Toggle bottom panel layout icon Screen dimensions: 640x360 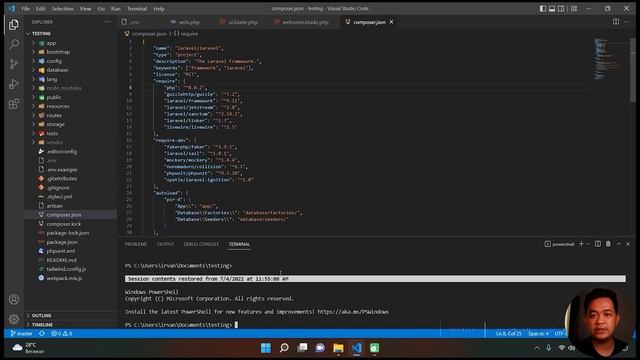coord(552,9)
